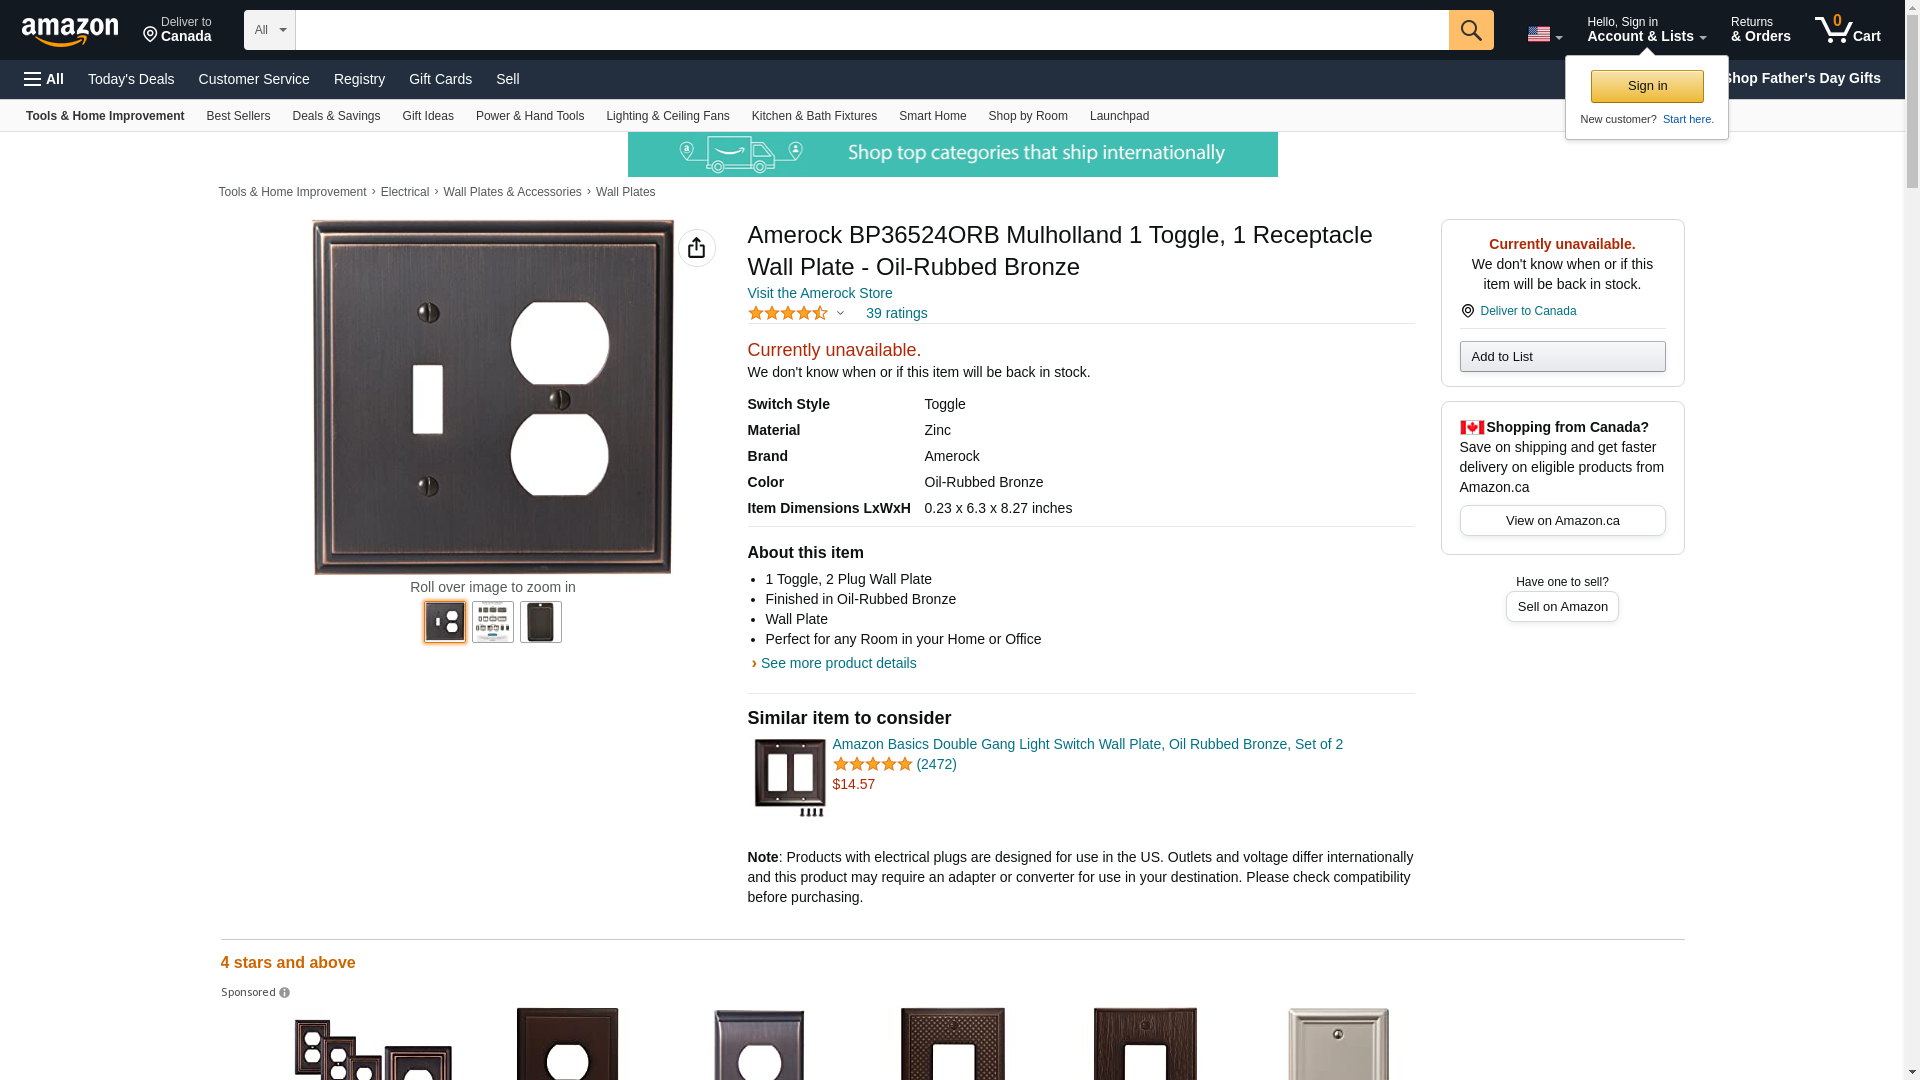Image resolution: width=1920 pixels, height=1080 pixels.
Task: Click the Sponsored info icon
Action: coord(285,993)
